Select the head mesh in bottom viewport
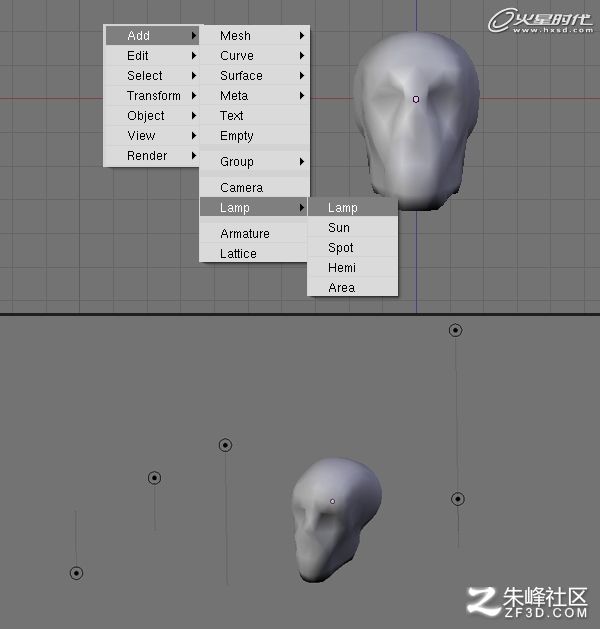The image size is (600, 629). click(336, 520)
